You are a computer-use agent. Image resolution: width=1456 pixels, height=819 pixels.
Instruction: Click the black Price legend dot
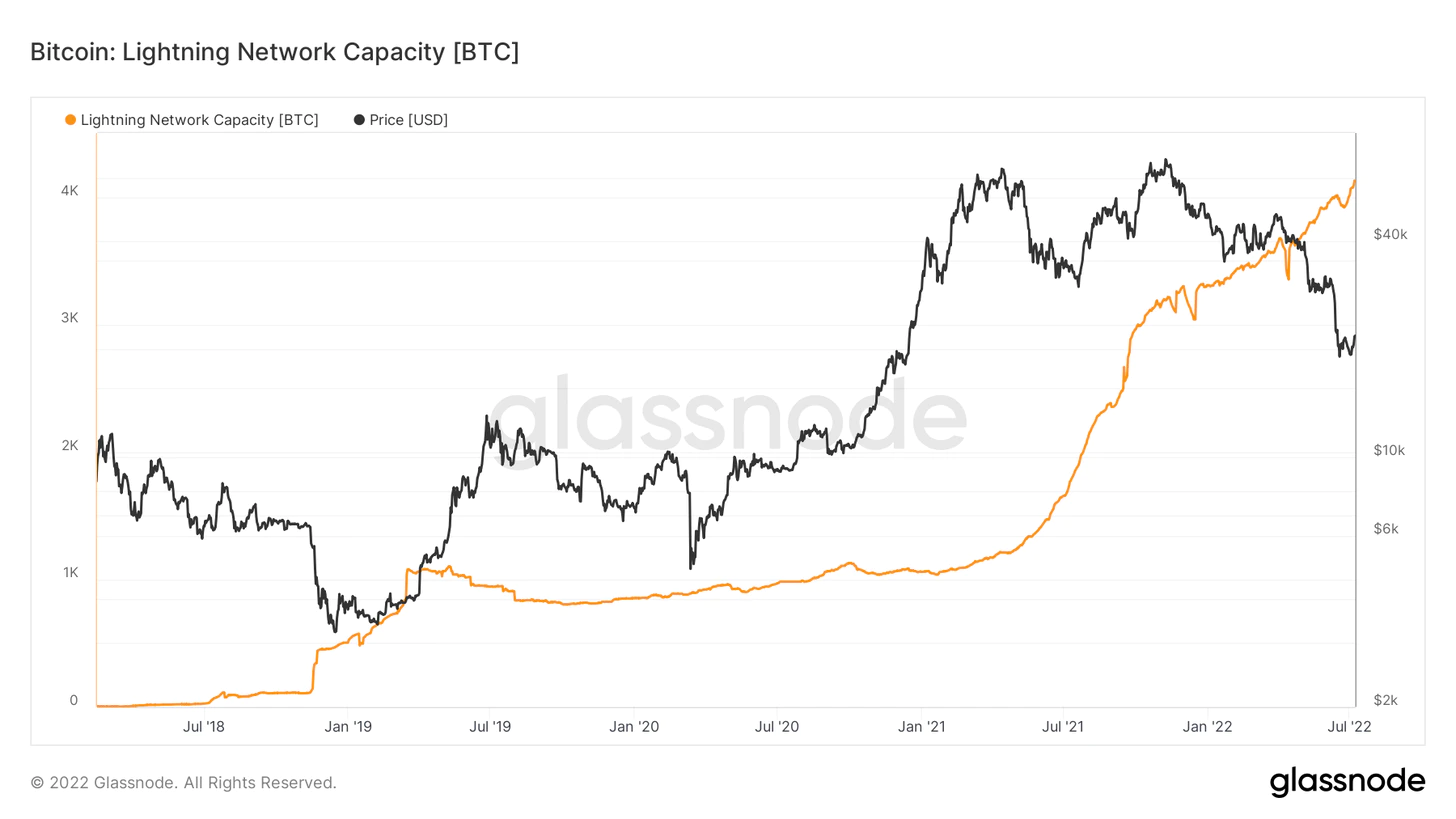[359, 120]
